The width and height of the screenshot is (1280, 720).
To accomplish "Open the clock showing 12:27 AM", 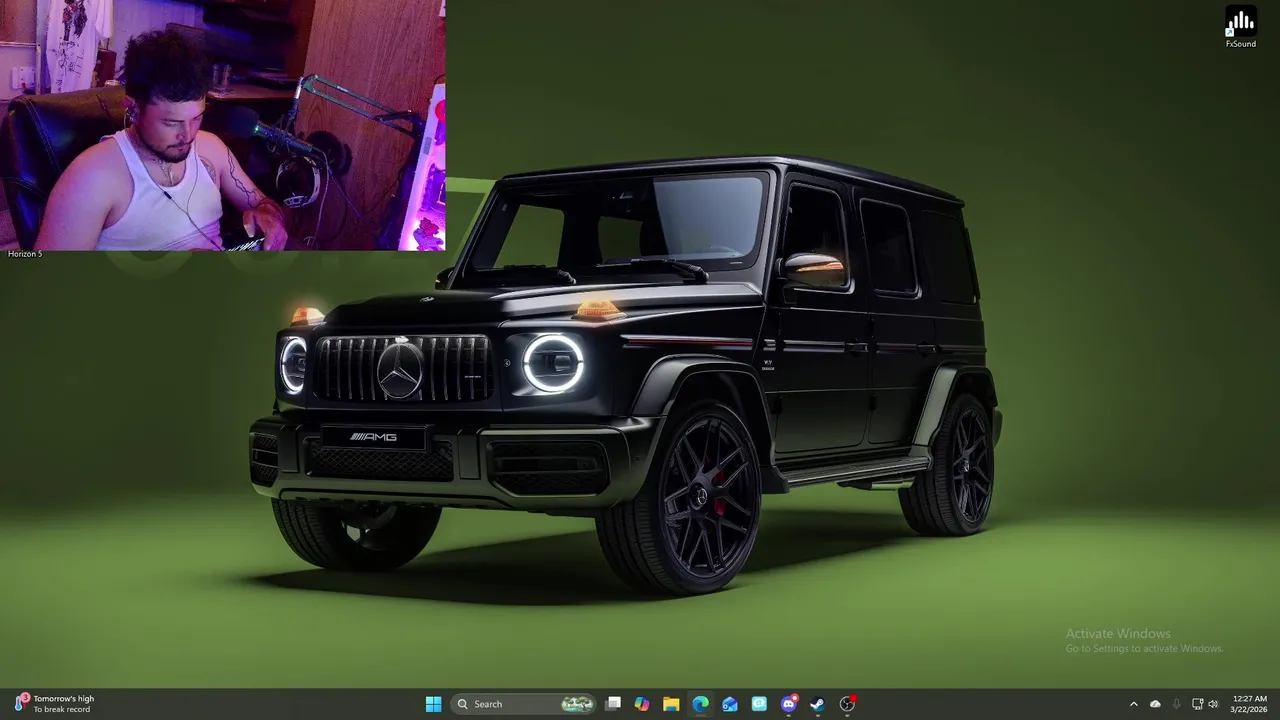I will pos(1249,704).
